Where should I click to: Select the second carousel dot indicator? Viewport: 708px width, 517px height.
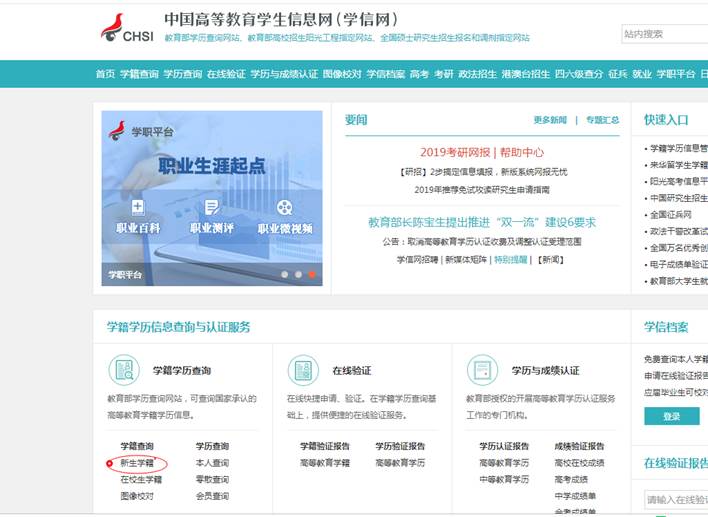point(298,274)
